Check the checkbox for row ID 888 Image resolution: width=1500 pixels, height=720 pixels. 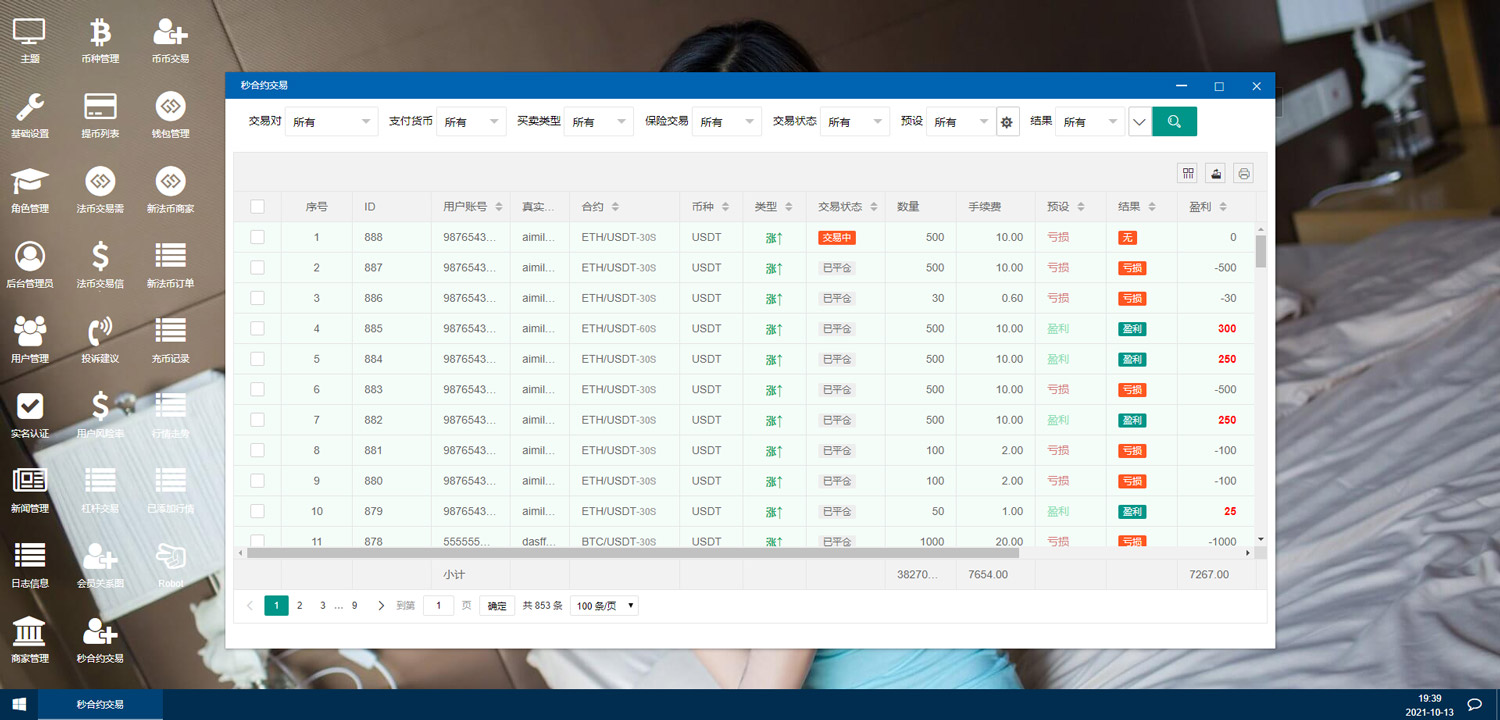click(x=257, y=237)
